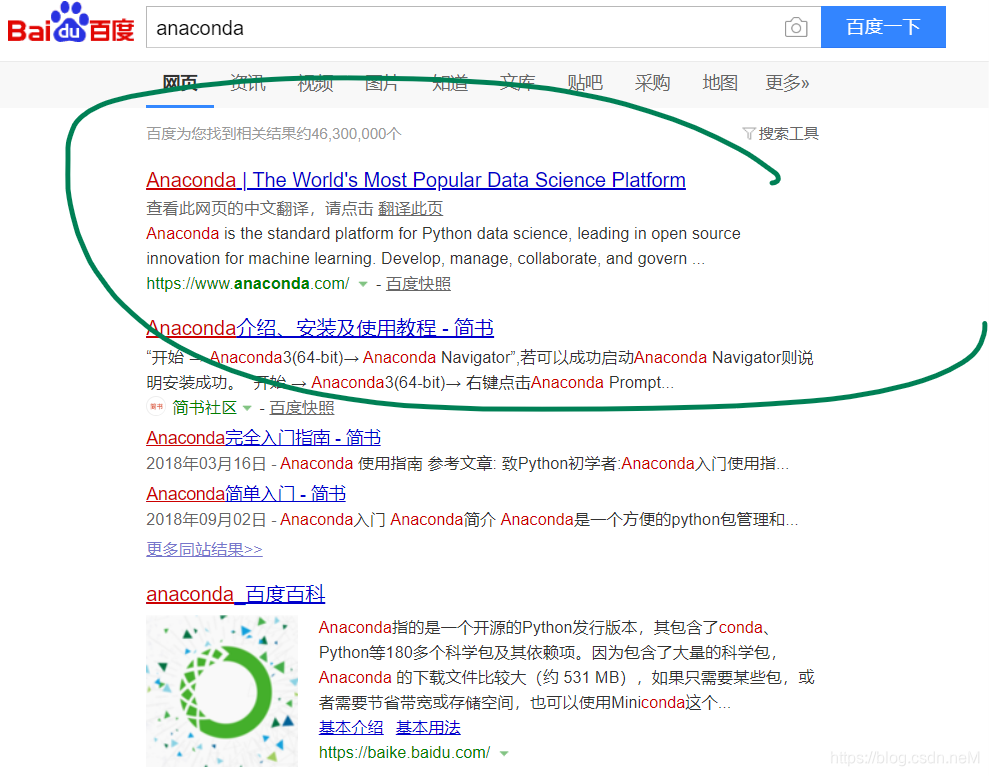989x776 pixels.
Task: Open Anaconda简单入门 - 简书 result
Action: coord(246,493)
